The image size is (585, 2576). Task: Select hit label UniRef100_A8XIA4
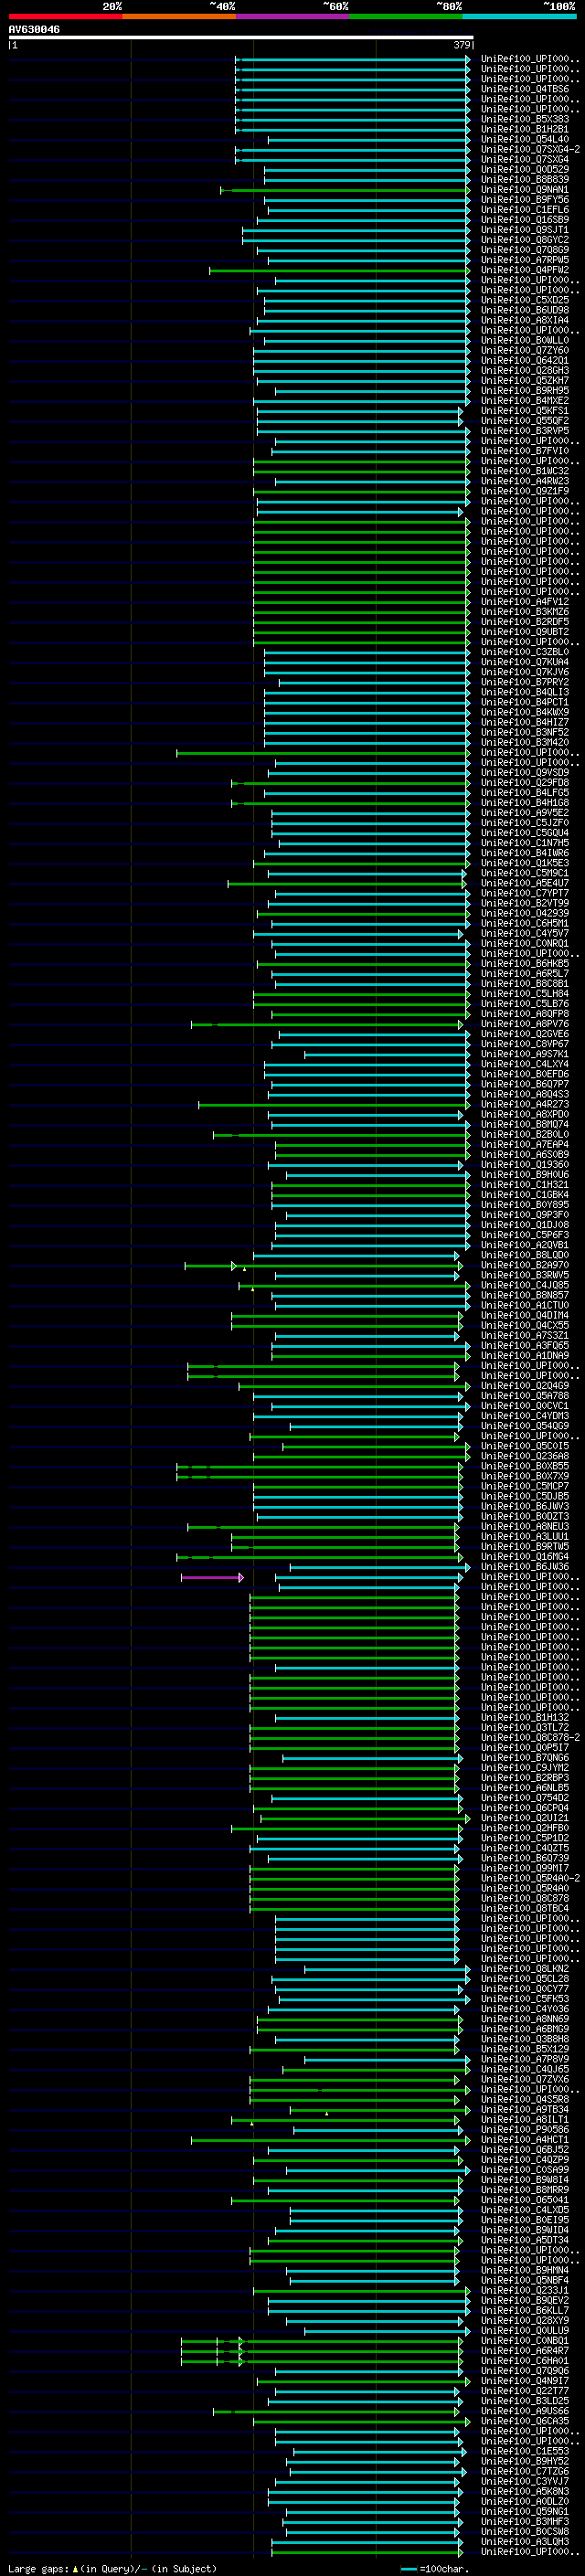525,320
